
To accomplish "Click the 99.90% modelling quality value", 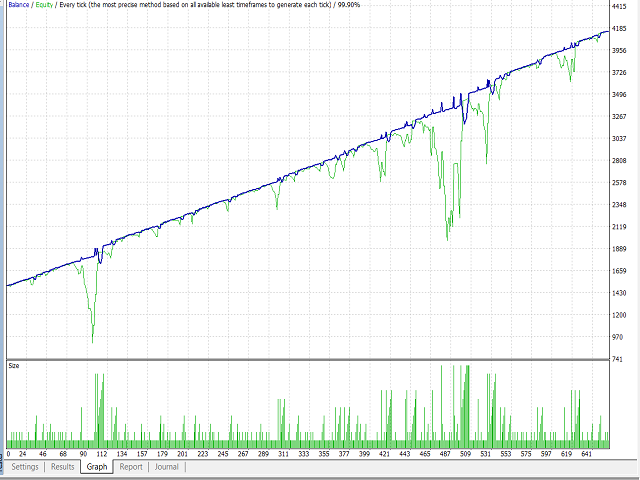I will pos(349,5).
